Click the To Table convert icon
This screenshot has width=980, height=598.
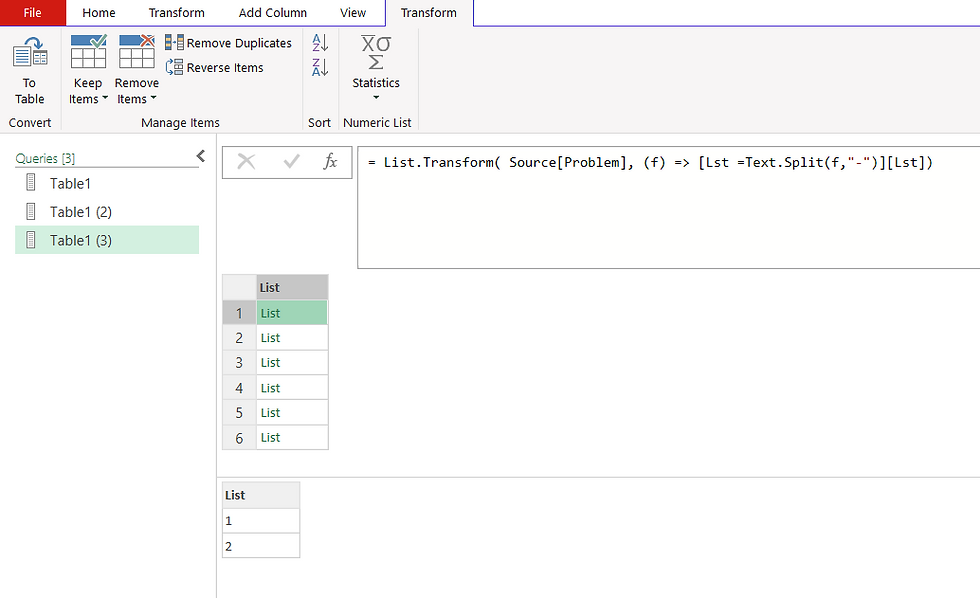(30, 53)
